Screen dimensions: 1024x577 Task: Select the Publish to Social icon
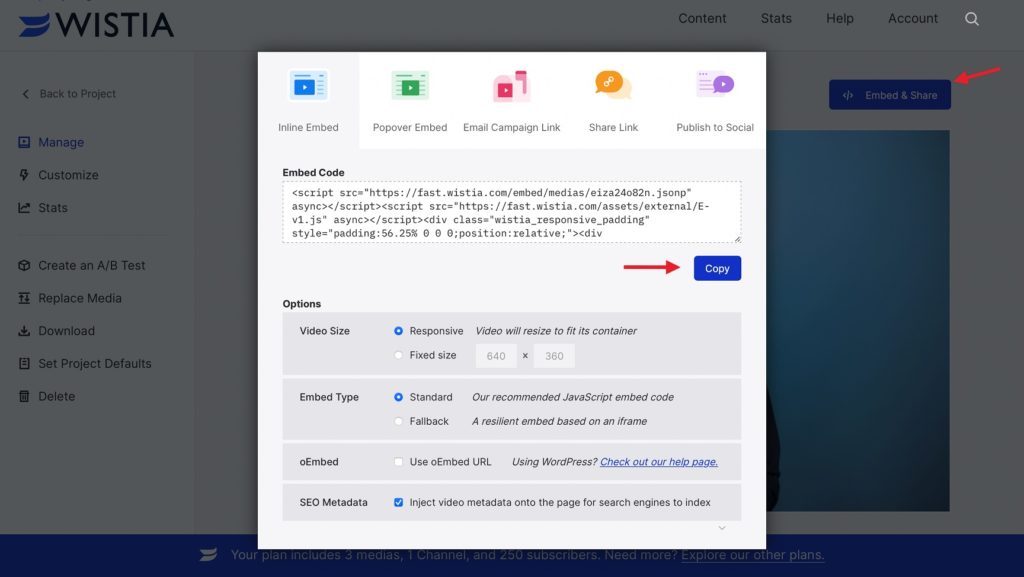coord(714,84)
